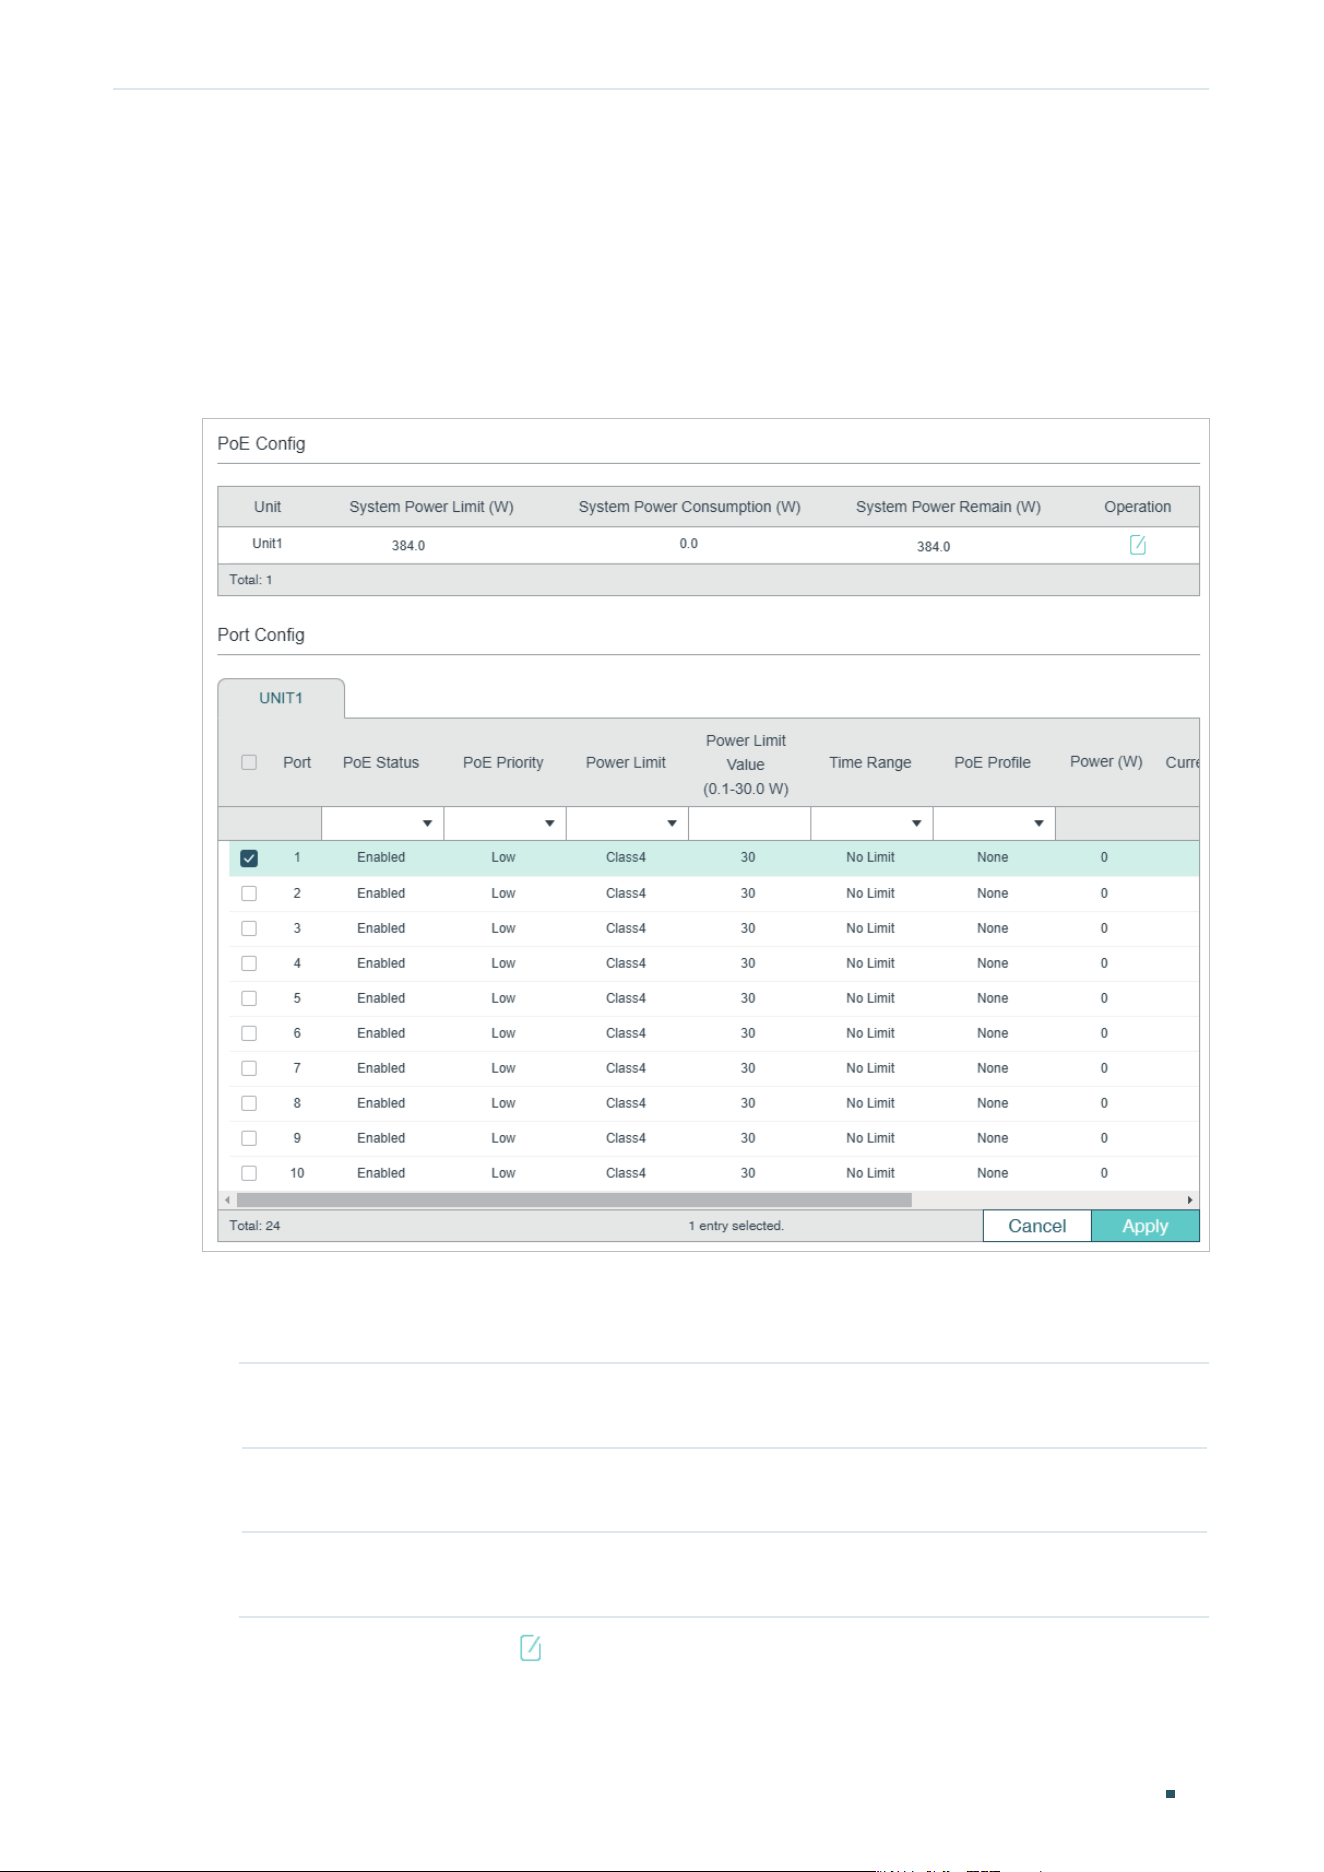This screenshot has height=1872, width=1324.
Task: Click the 'Total: 24' footer text
Action: [x=255, y=1226]
